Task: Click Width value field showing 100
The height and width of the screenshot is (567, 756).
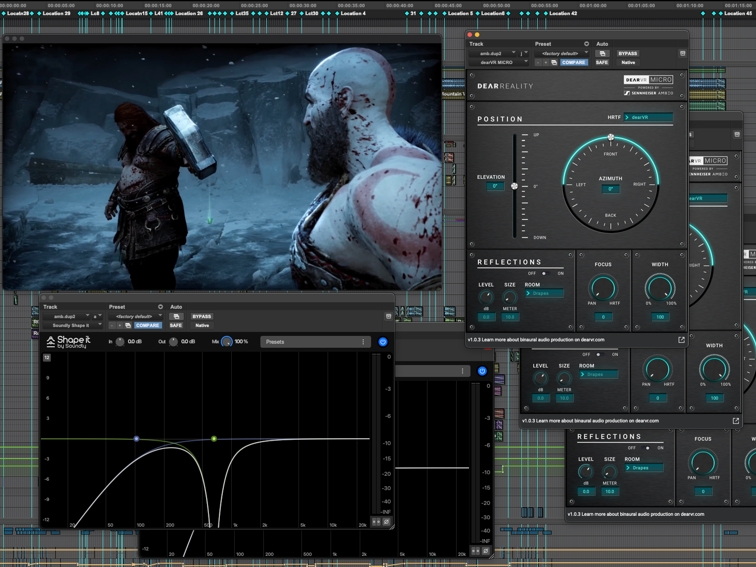Action: coord(660,317)
